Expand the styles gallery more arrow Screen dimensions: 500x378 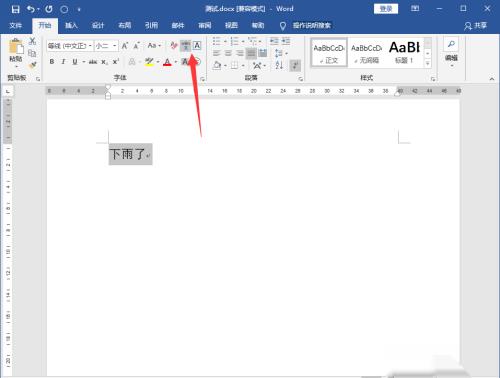point(428,63)
